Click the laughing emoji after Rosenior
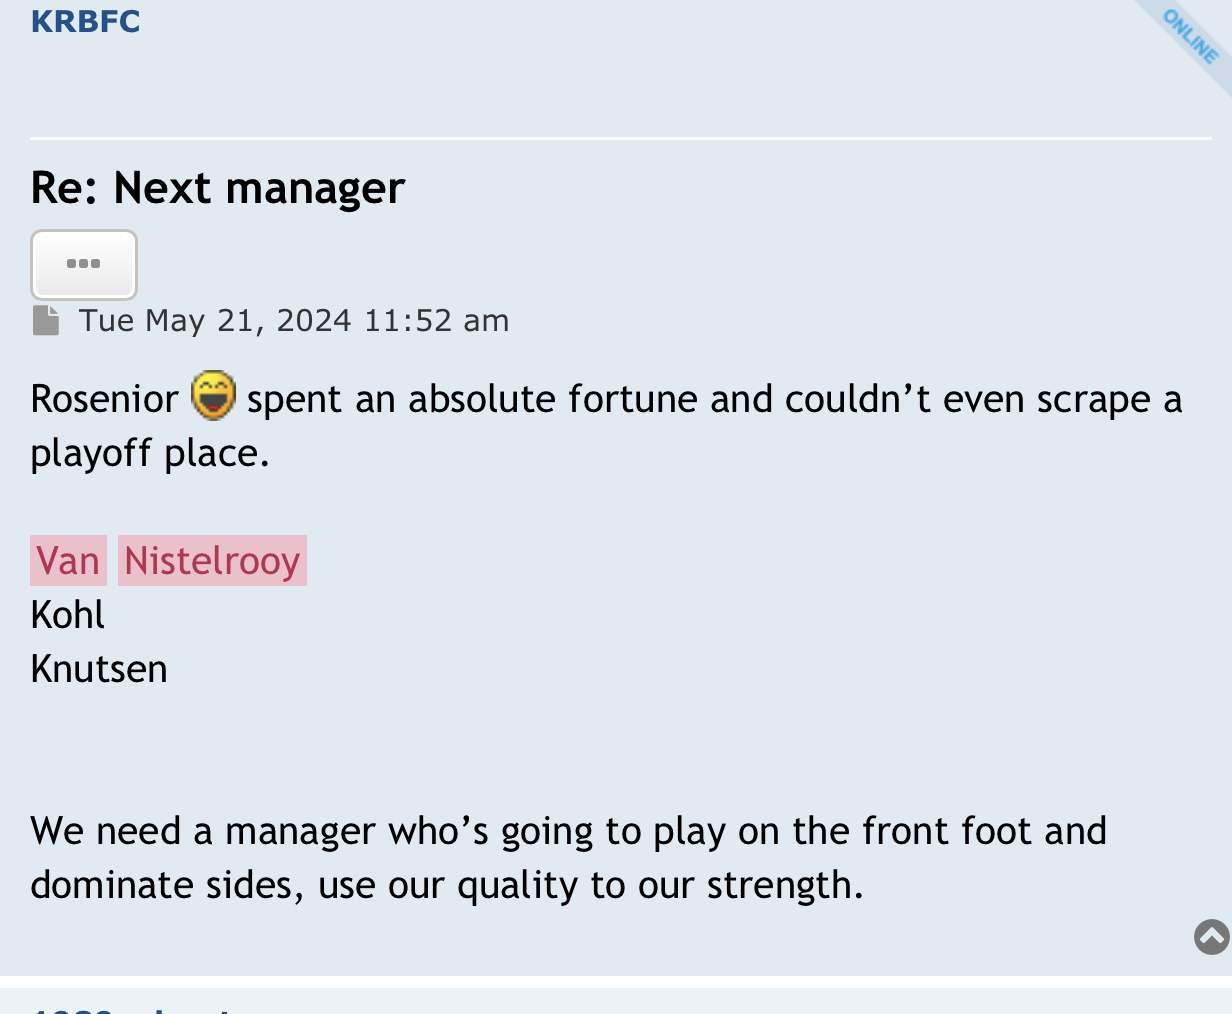This screenshot has width=1232, height=1014. (213, 395)
